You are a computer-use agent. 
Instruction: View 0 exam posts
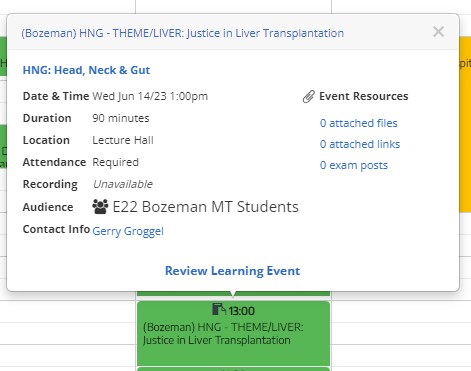(354, 165)
